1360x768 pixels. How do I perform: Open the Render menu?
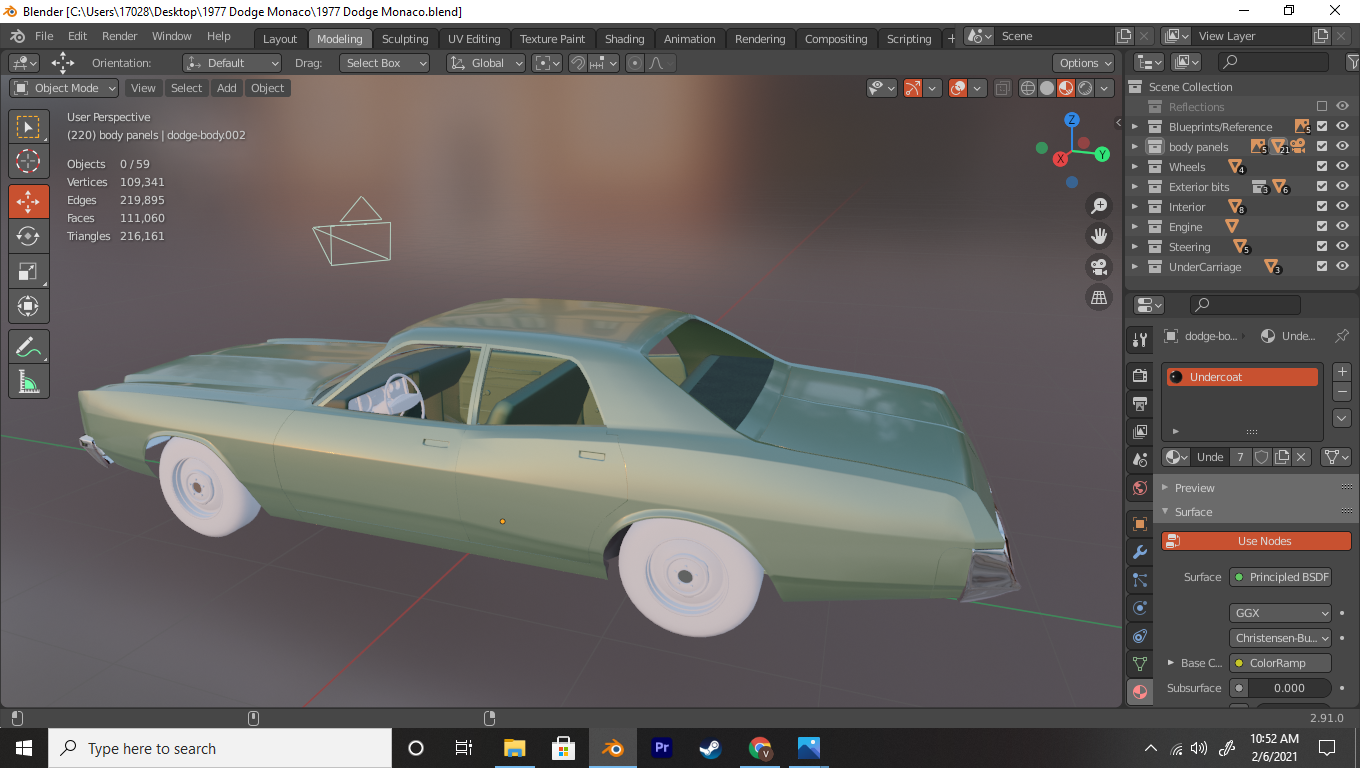point(120,36)
